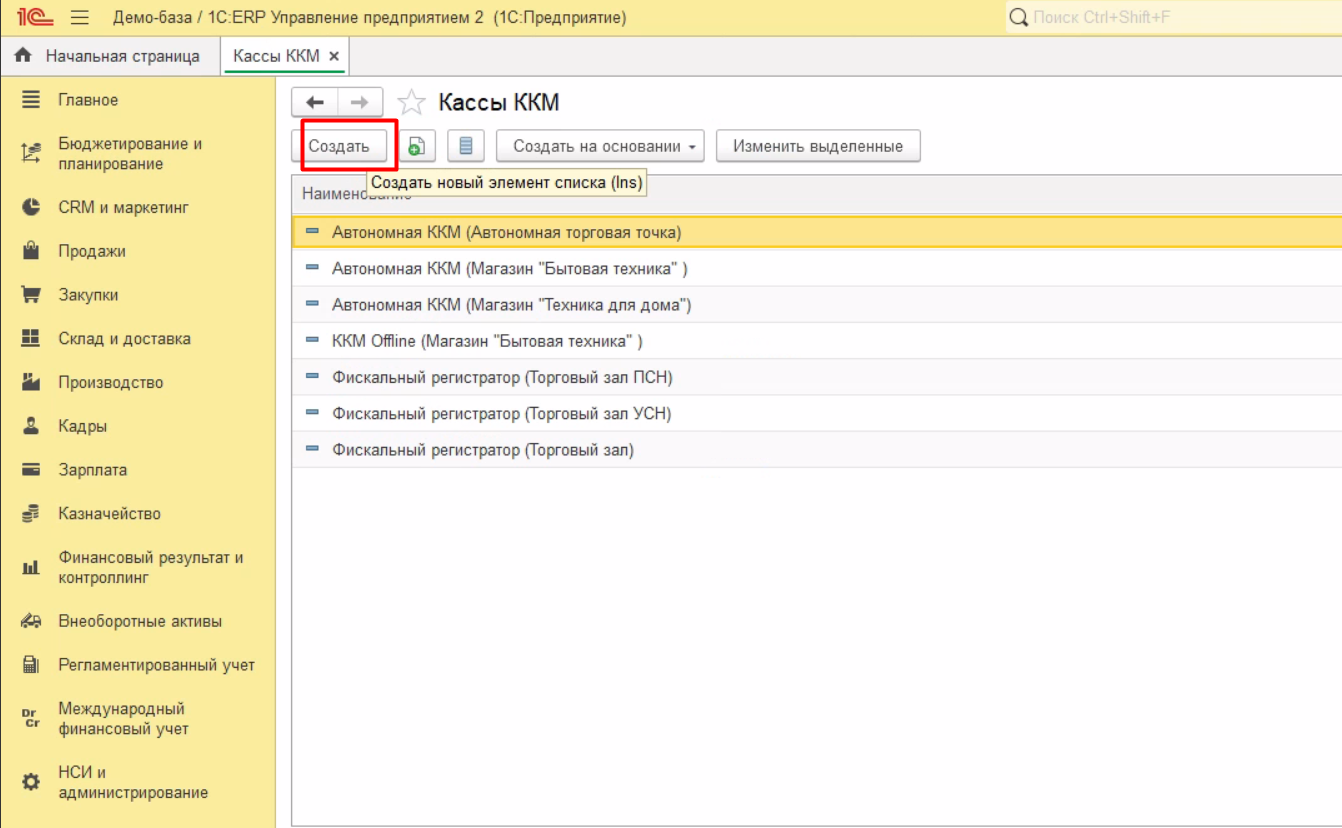Click the back navigation arrow
Screen dimensions: 1342x828
(315, 102)
